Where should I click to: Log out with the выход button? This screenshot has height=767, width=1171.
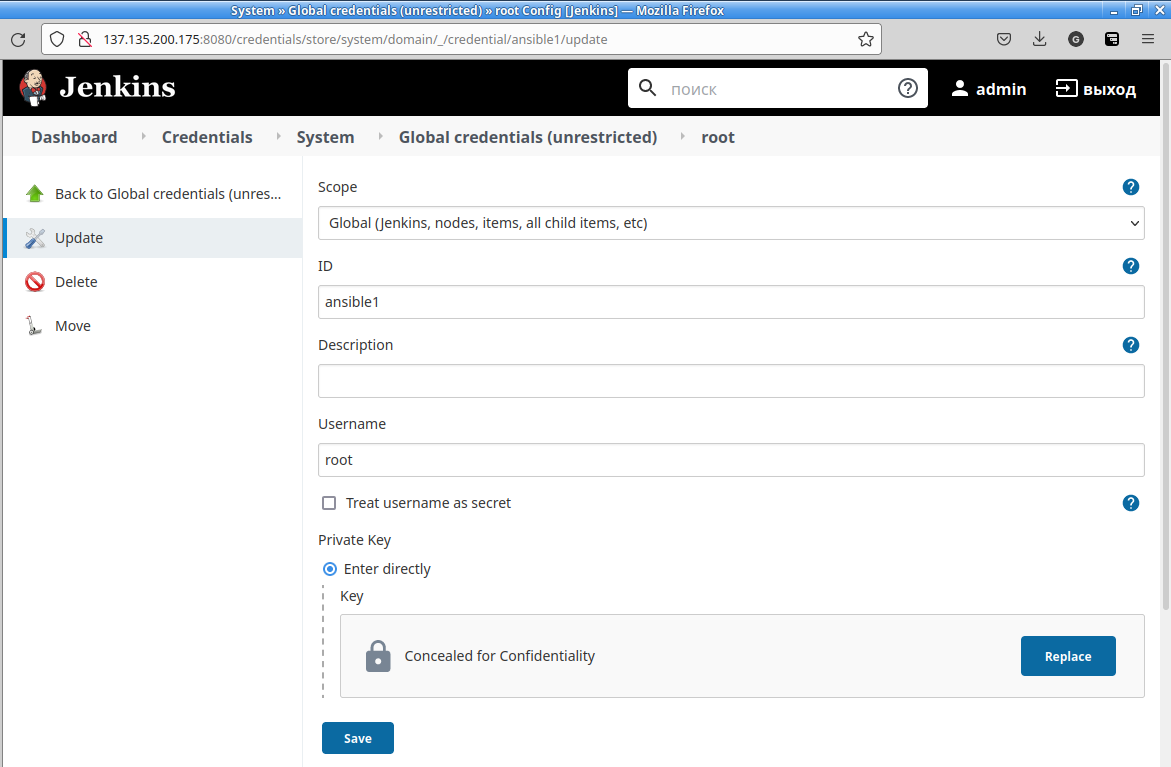pyautogui.click(x=1096, y=89)
